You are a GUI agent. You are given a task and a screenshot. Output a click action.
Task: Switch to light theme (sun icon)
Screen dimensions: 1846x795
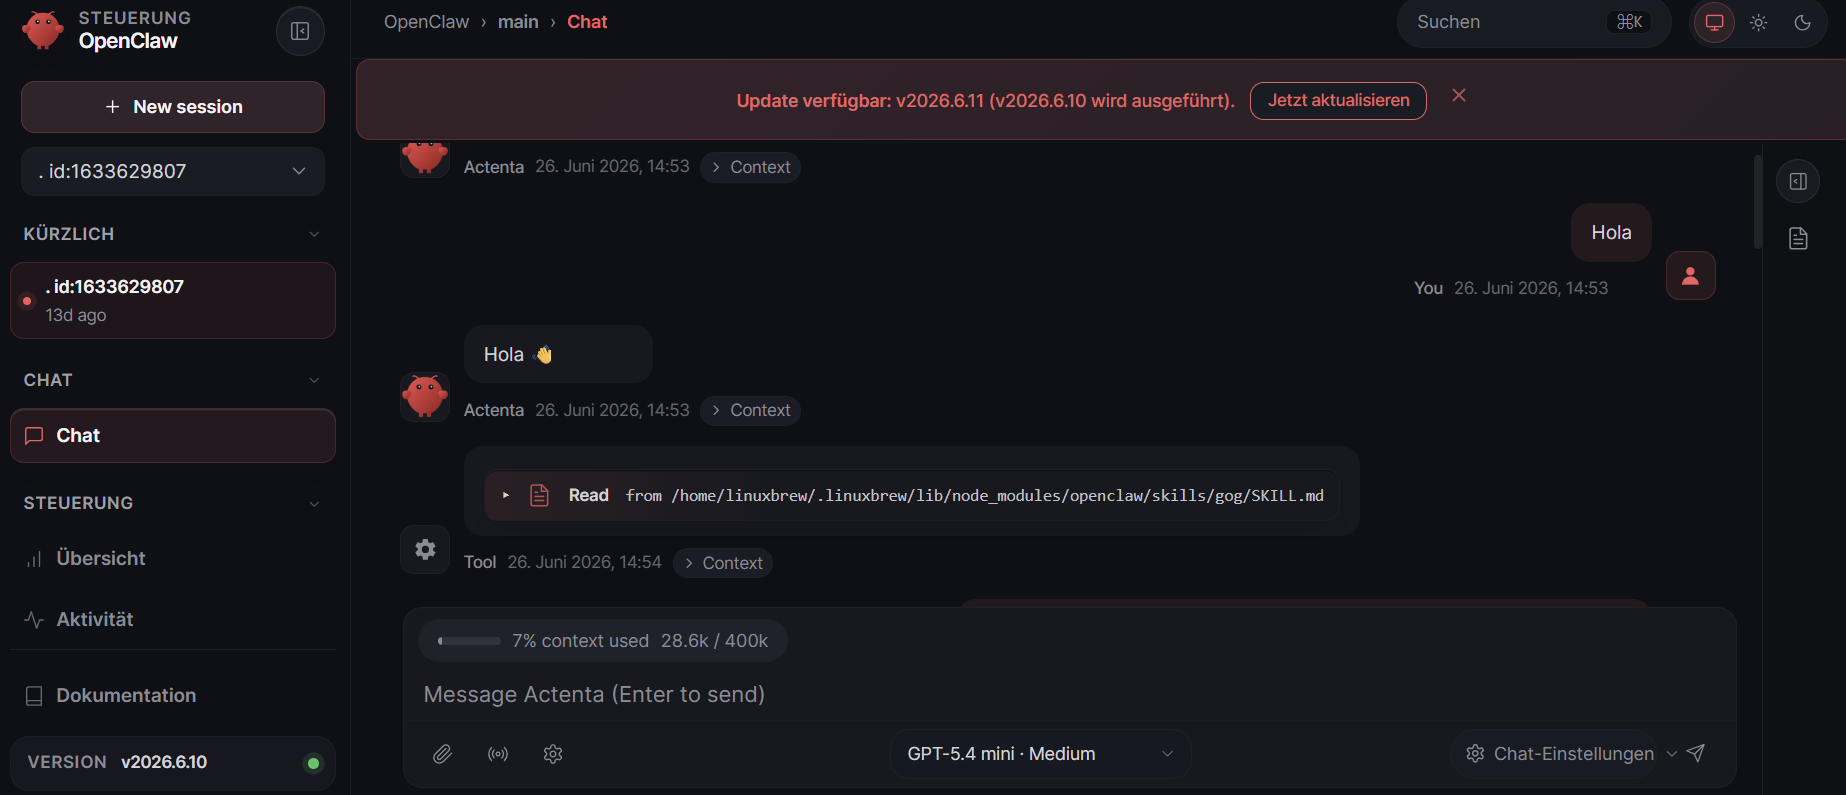click(x=1759, y=23)
